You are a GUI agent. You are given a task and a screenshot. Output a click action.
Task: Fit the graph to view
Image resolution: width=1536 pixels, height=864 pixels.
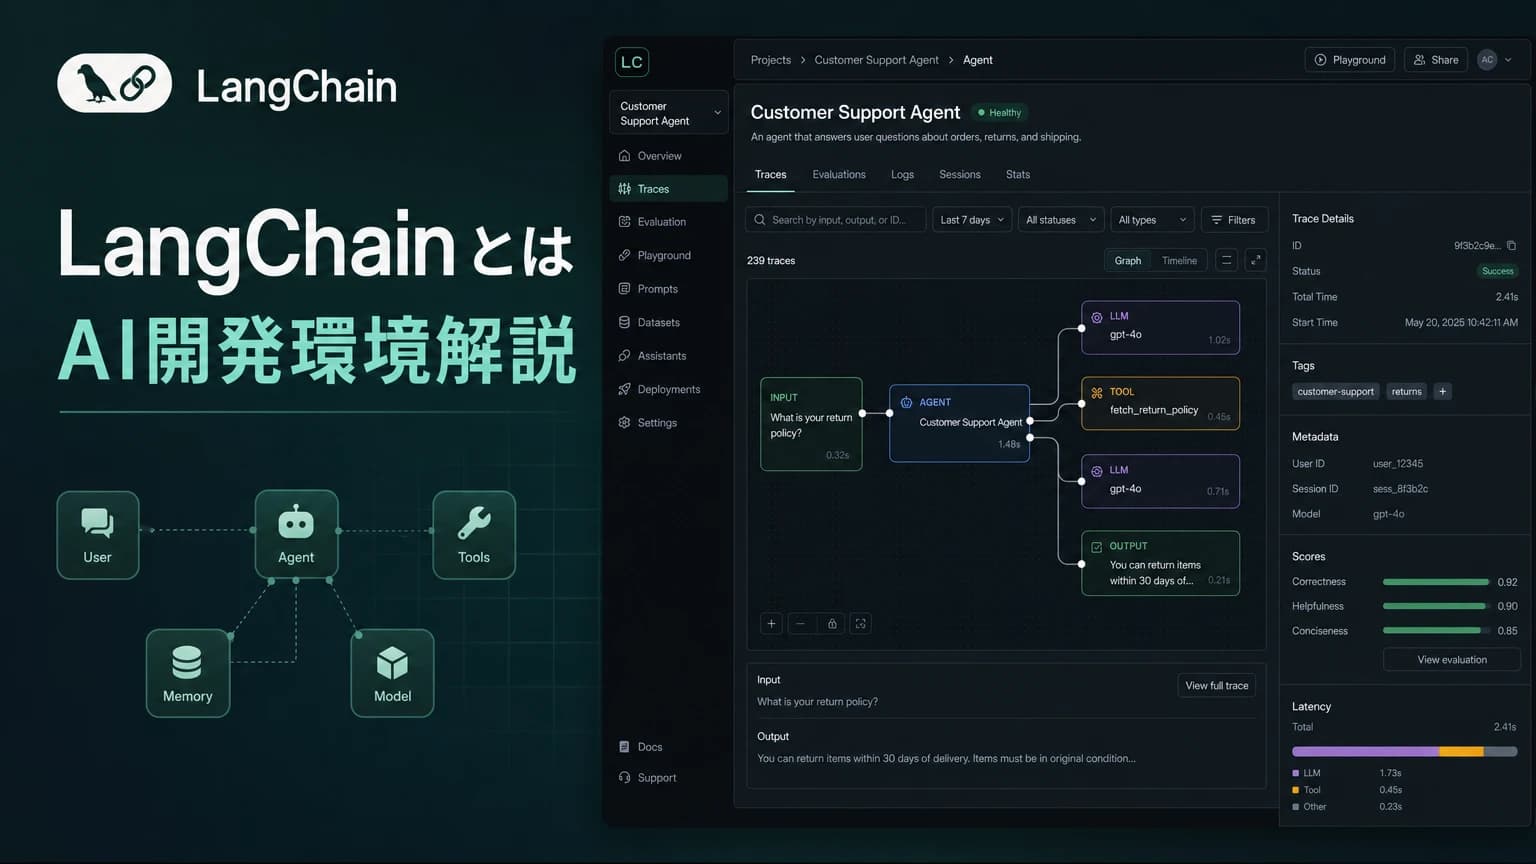tap(860, 624)
